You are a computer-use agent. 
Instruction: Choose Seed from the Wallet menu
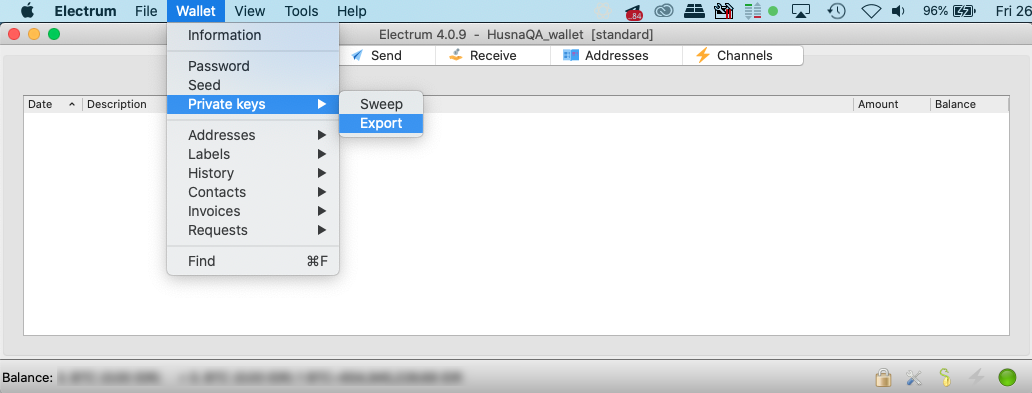tap(253, 85)
